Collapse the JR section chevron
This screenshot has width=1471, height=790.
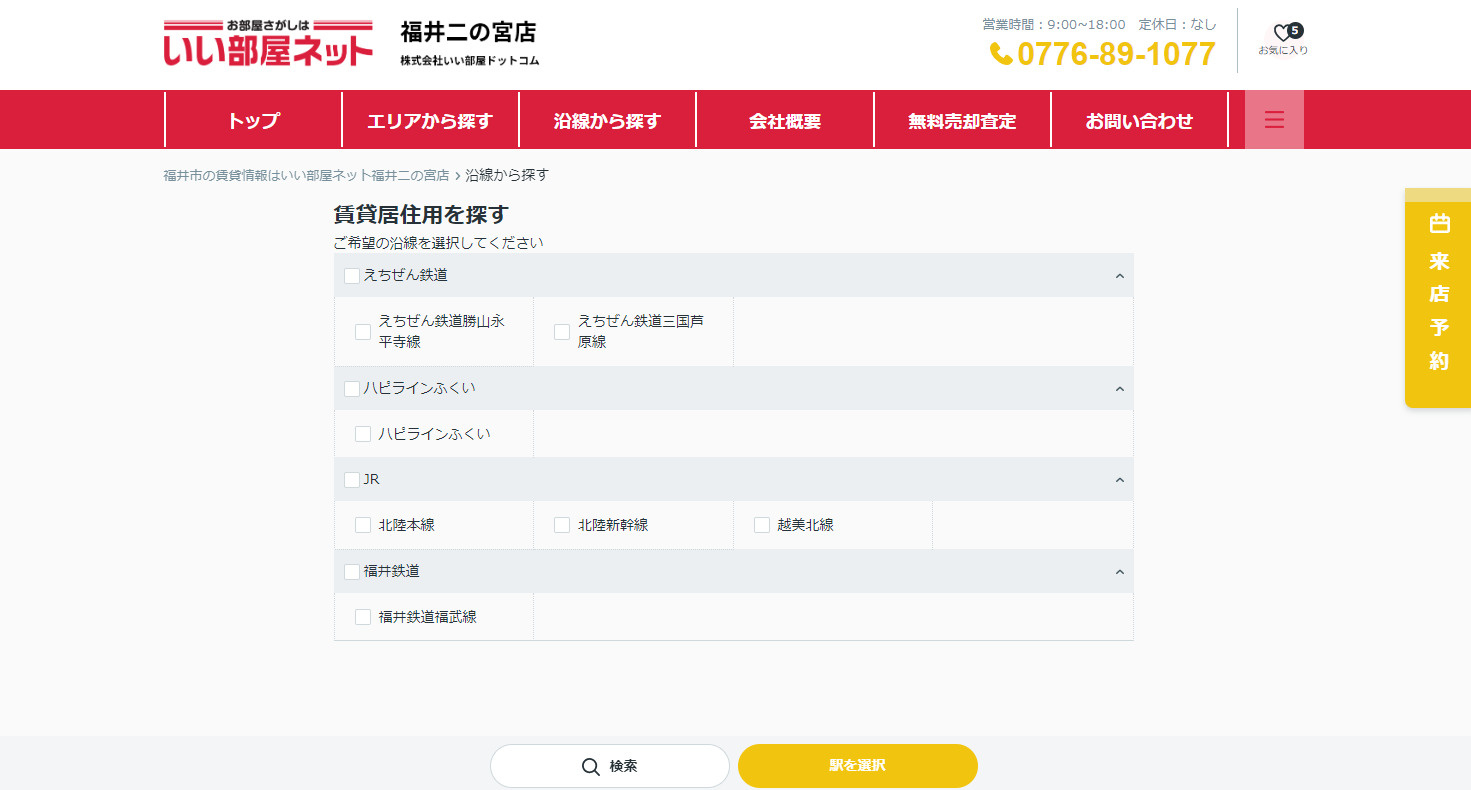pyautogui.click(x=1119, y=480)
